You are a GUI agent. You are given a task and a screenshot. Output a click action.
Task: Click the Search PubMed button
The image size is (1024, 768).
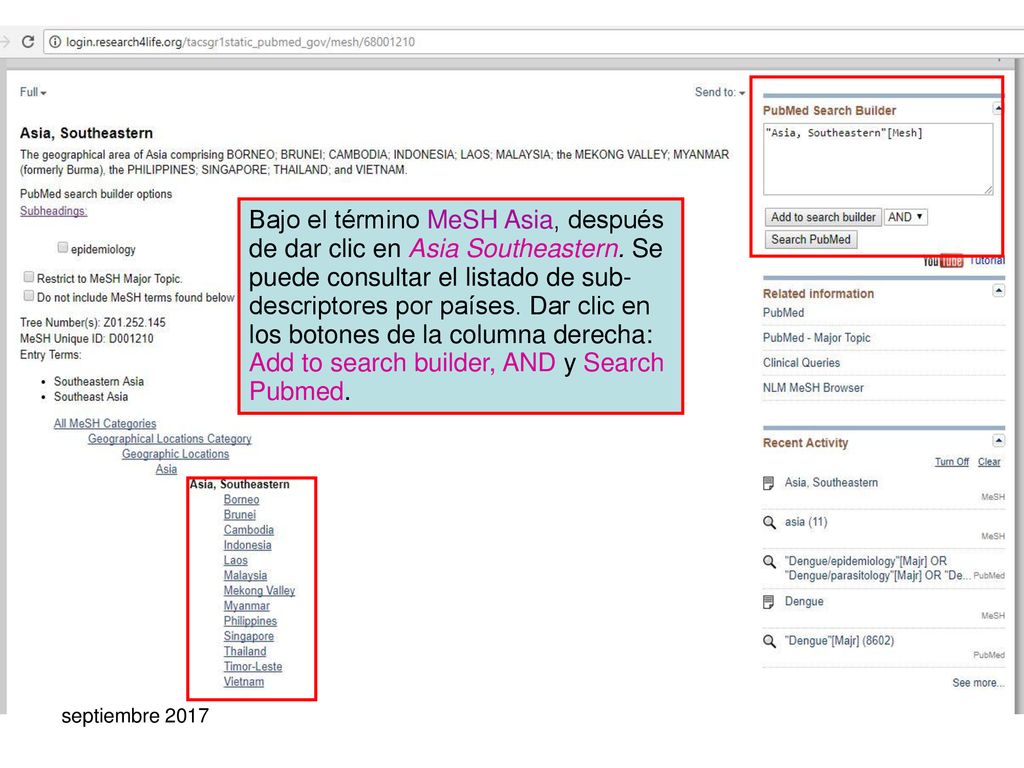(810, 240)
